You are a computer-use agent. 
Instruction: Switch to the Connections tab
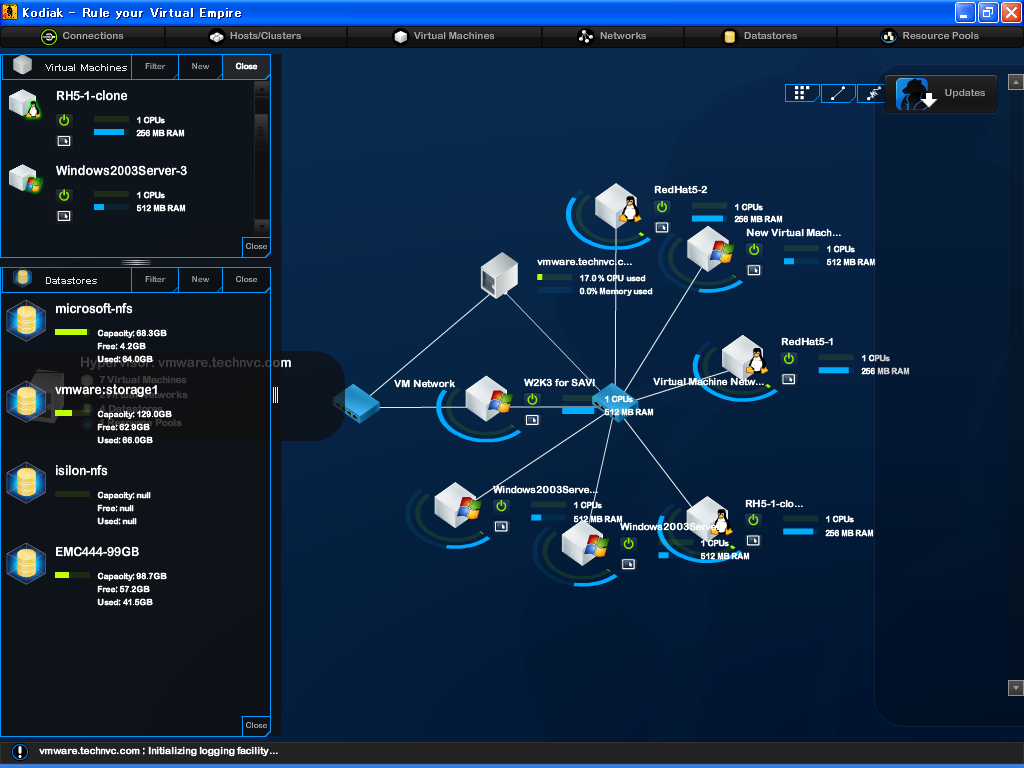(x=83, y=36)
